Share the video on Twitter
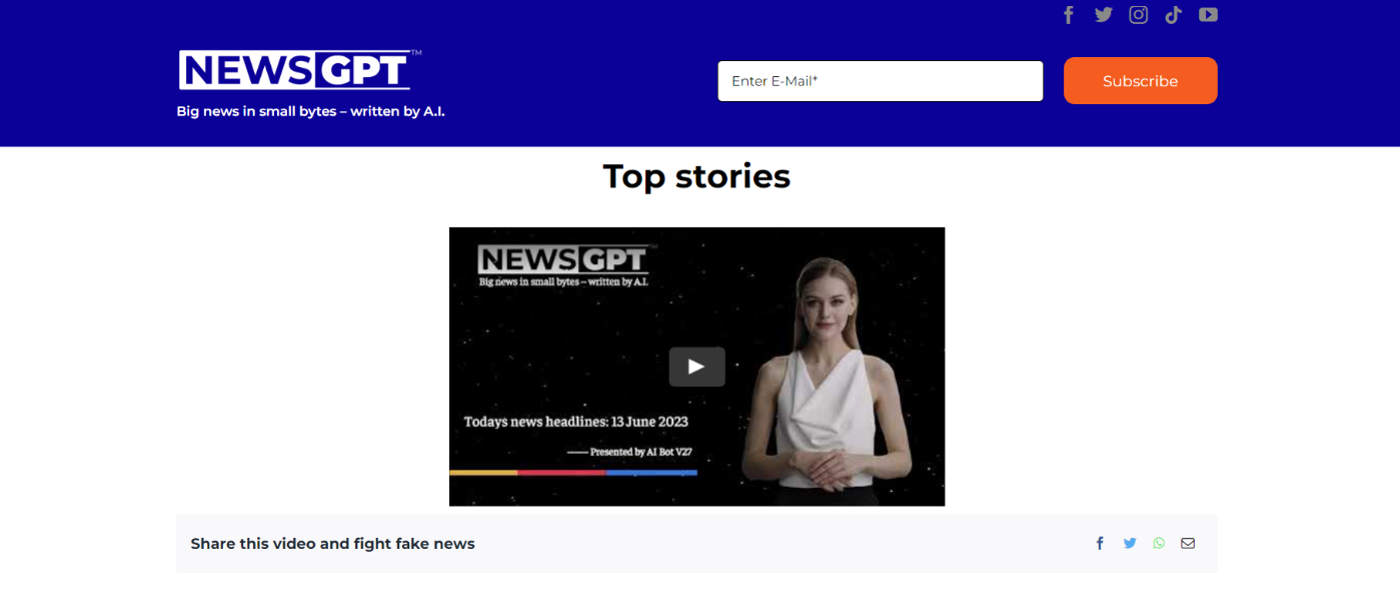 click(x=1129, y=543)
